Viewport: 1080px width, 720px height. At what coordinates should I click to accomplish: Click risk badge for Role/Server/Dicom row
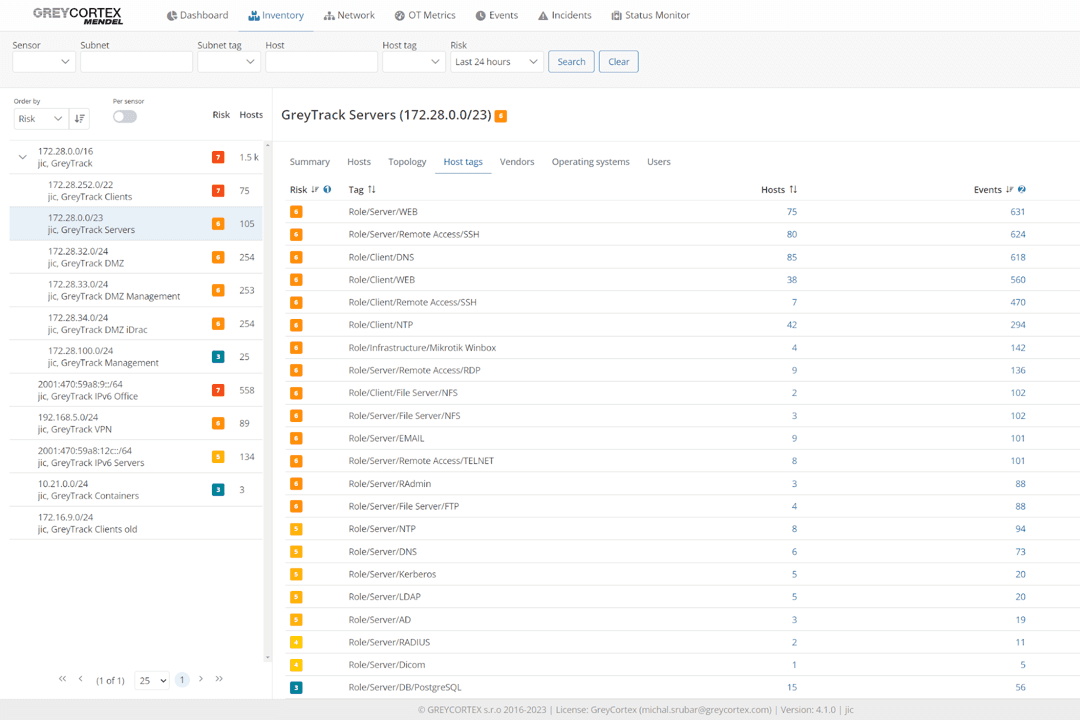(x=296, y=665)
